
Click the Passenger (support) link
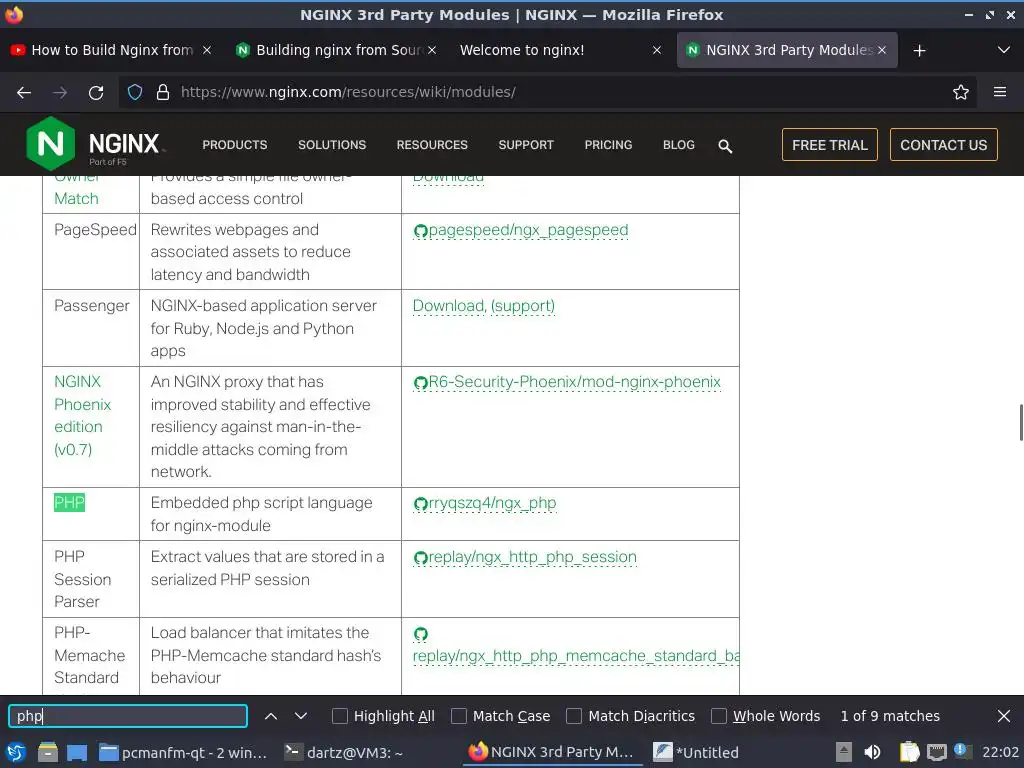coord(522,306)
